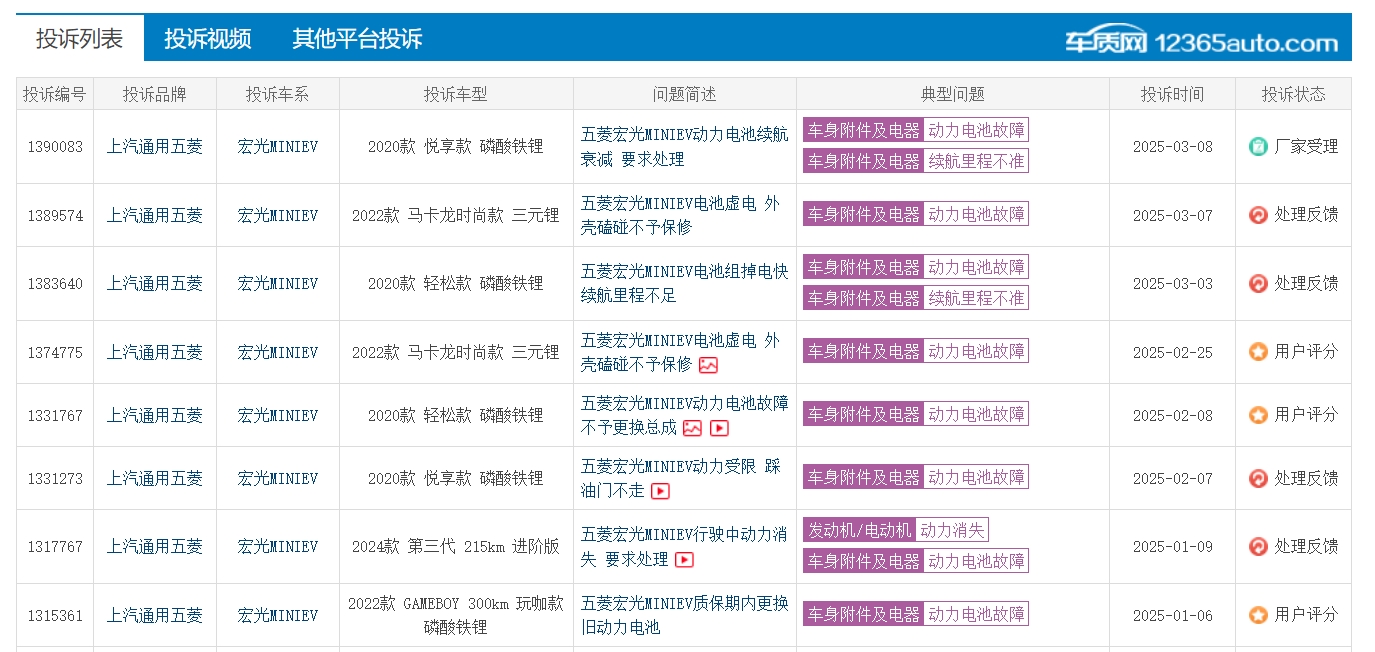Click the image icon in complaint 1374775
Image resolution: width=1375 pixels, height=652 pixels.
point(708,366)
